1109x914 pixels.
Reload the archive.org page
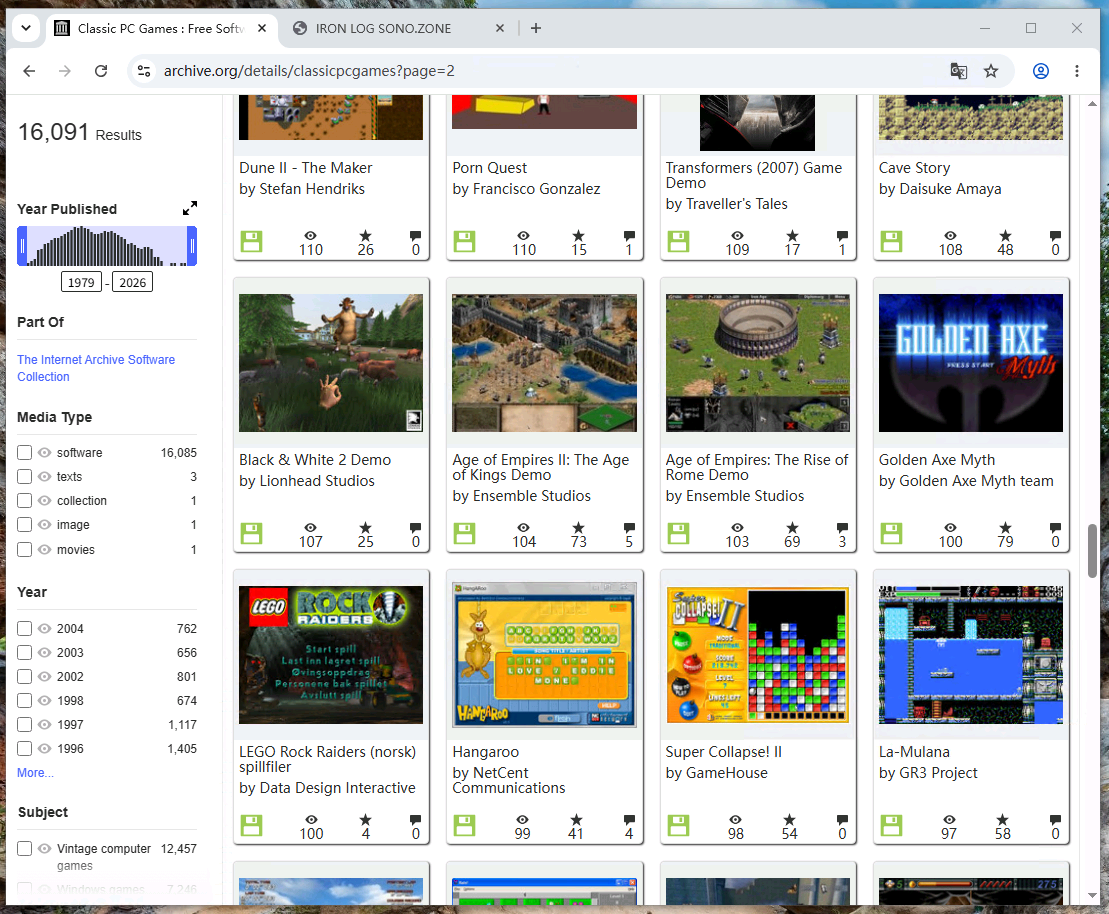coord(101,71)
